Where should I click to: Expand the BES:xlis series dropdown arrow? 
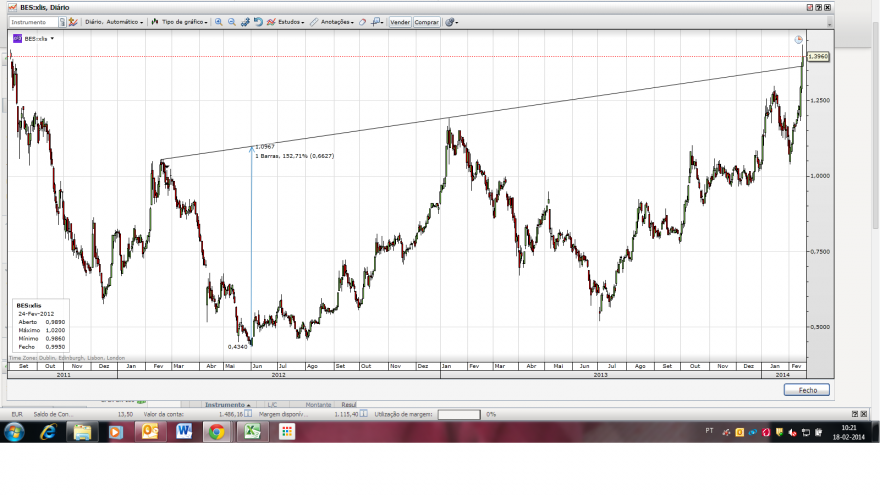52,39
